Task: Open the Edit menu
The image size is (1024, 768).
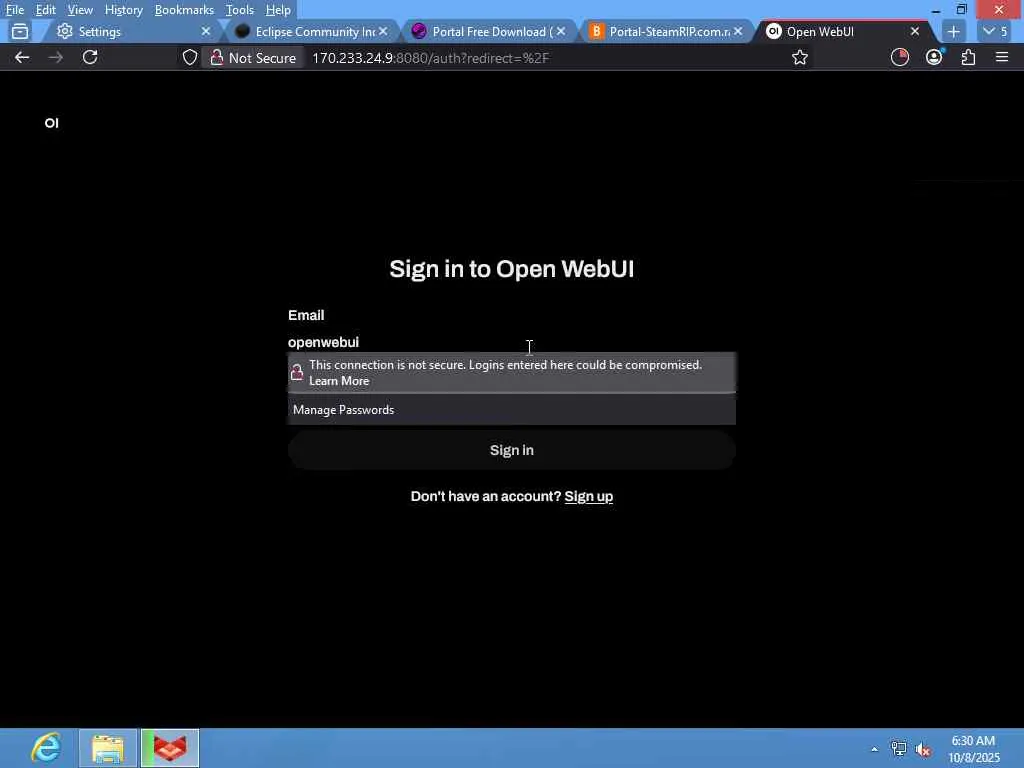Action: pyautogui.click(x=45, y=10)
